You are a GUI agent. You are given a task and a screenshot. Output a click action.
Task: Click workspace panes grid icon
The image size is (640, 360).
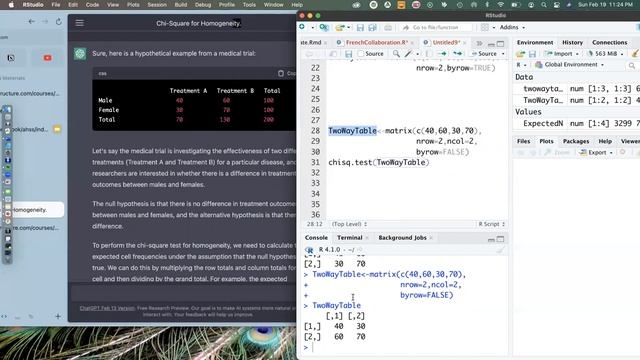pyautogui.click(x=484, y=27)
